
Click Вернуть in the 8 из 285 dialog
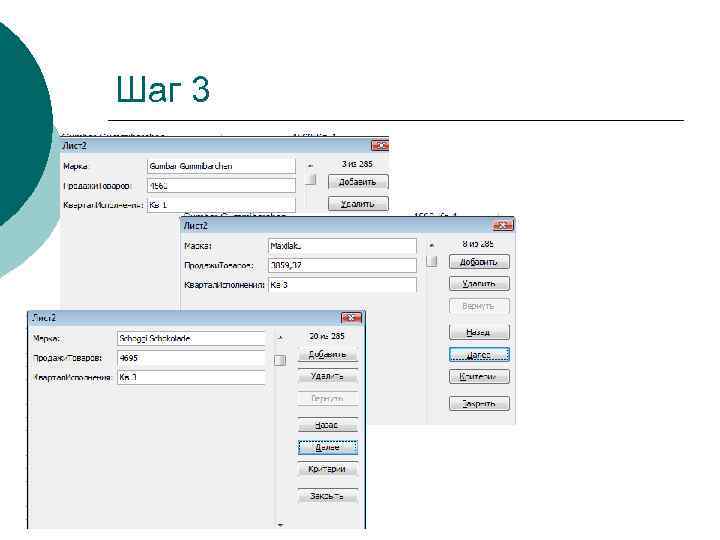[479, 306]
